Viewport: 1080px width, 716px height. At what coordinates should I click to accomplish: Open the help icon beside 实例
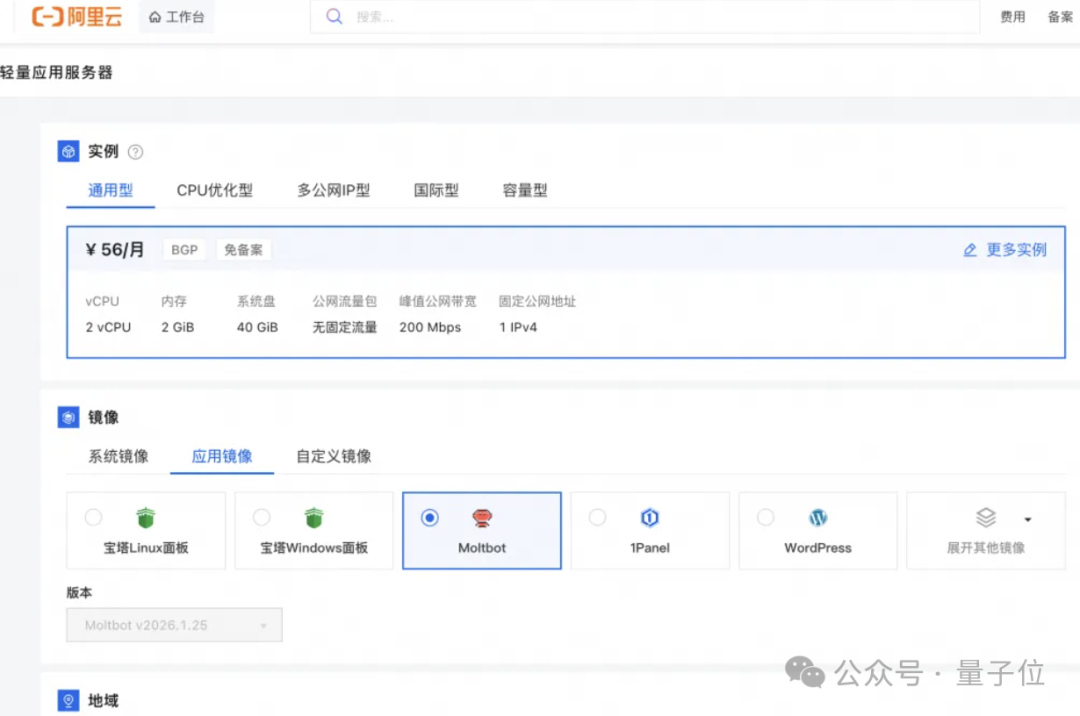pos(133,151)
